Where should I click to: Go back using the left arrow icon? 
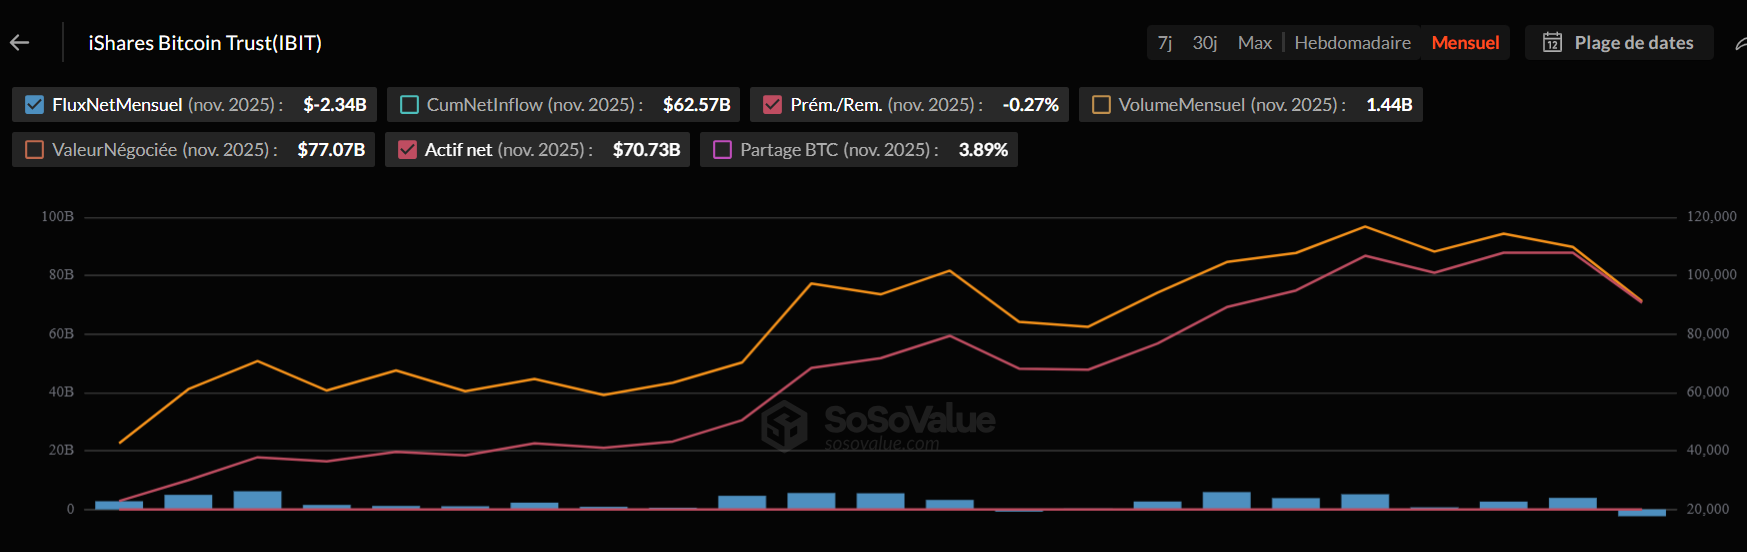point(19,42)
